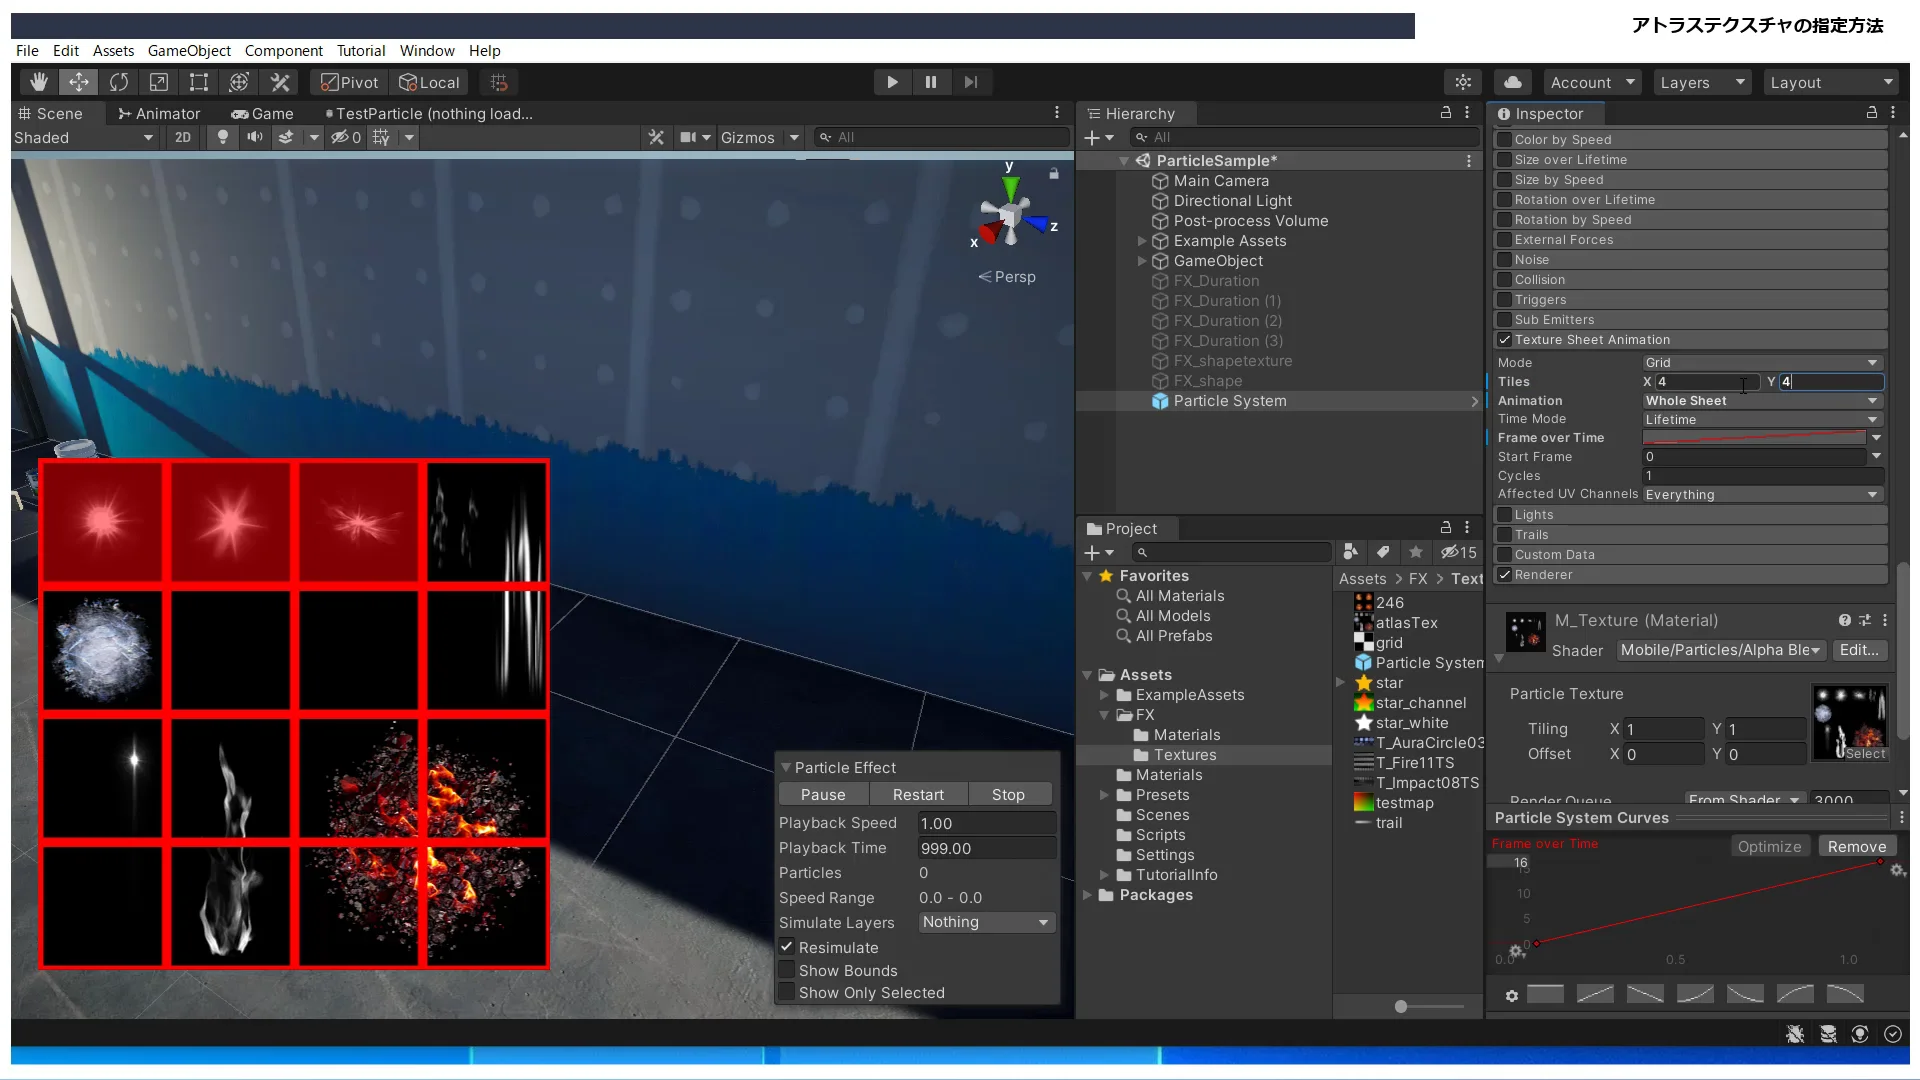The width and height of the screenshot is (1920, 1080).
Task: Switch Local handle orientation to Global
Action: pos(429,82)
